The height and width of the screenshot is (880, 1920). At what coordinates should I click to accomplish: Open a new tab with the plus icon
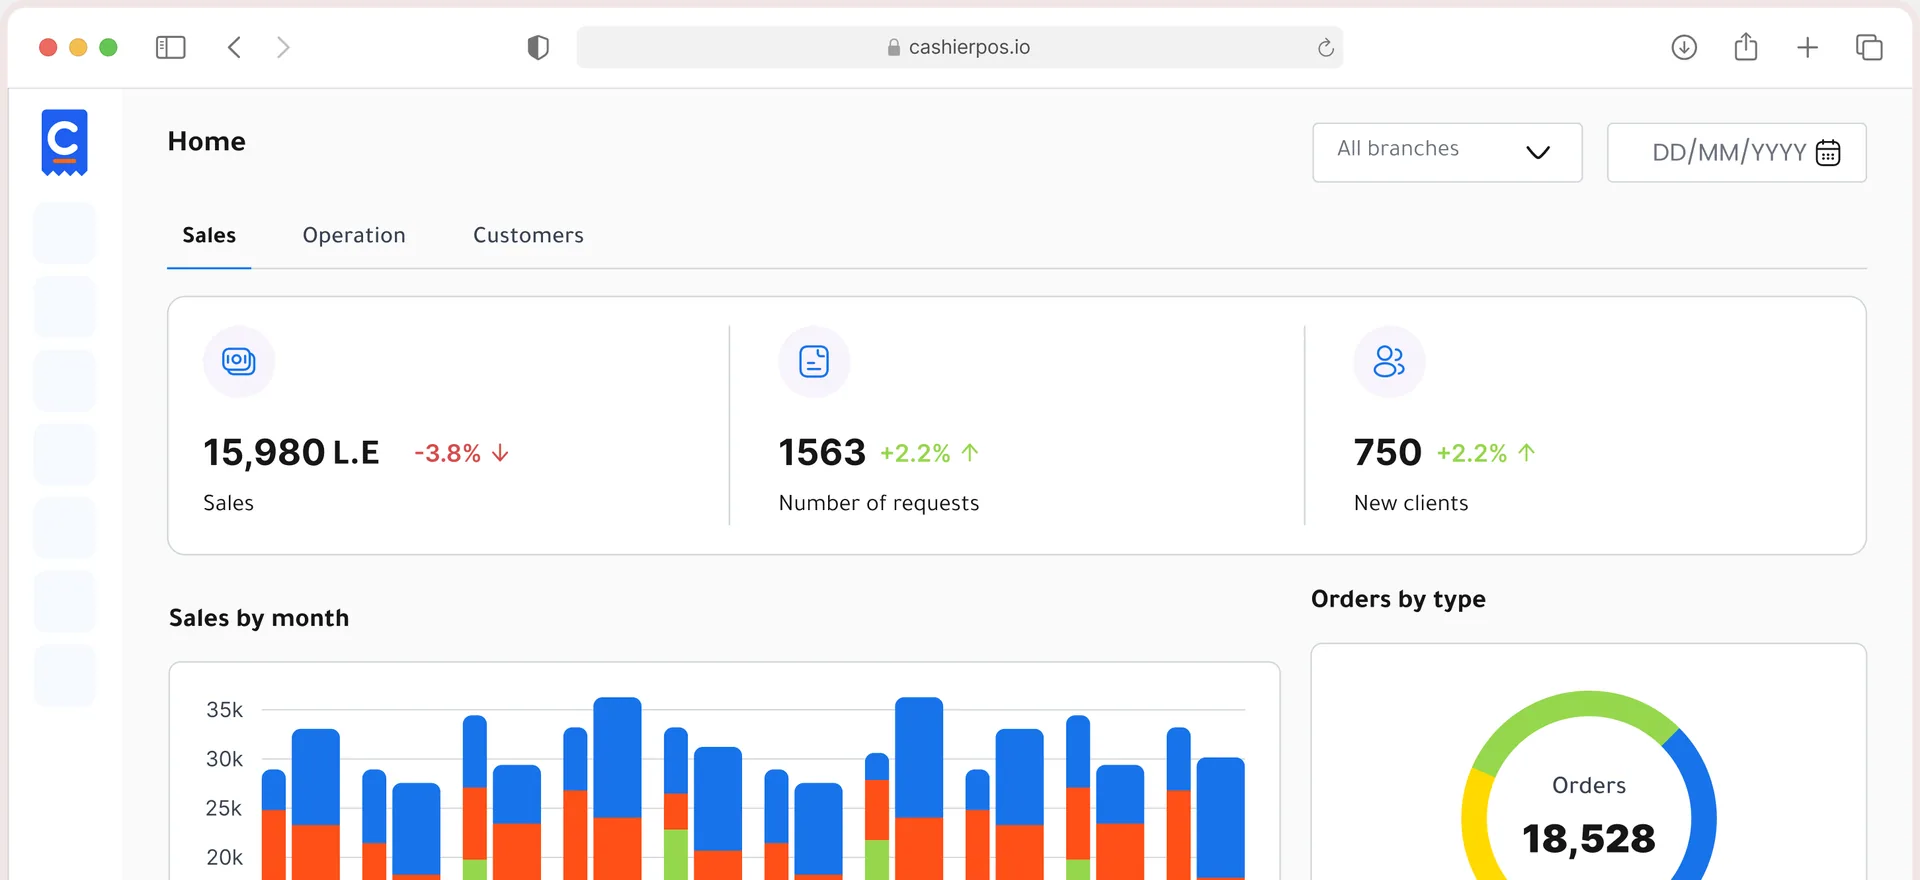coord(1807,47)
